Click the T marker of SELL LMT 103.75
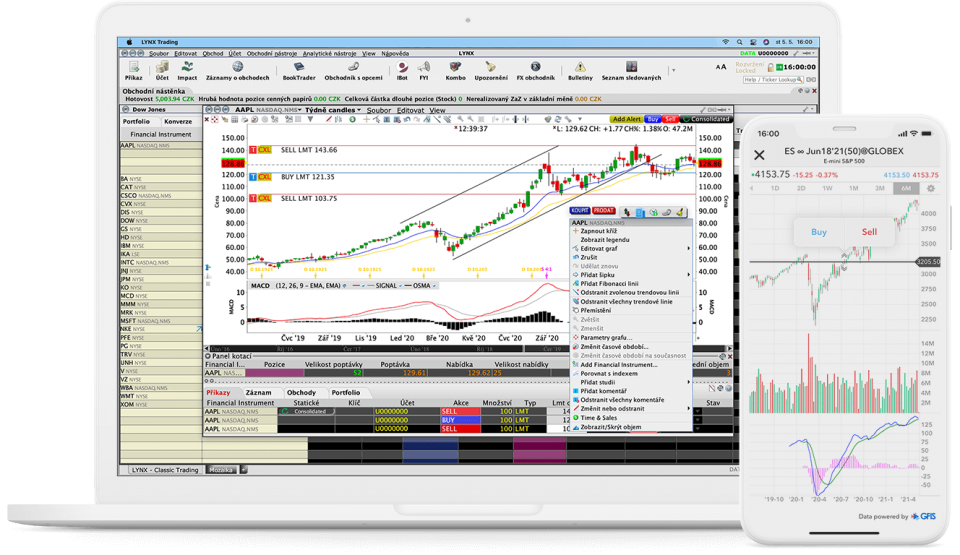960x555 pixels. (x=253, y=198)
